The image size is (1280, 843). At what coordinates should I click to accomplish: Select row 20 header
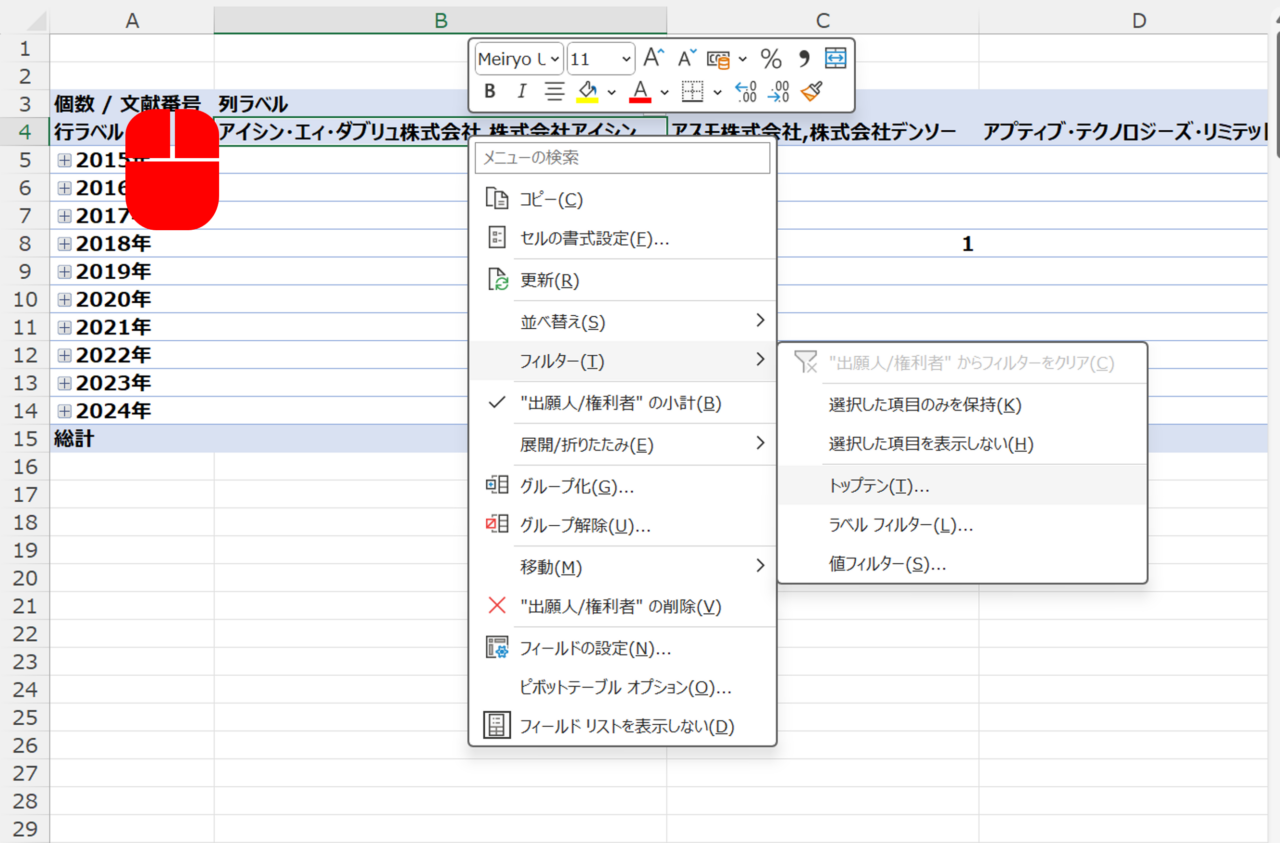25,578
